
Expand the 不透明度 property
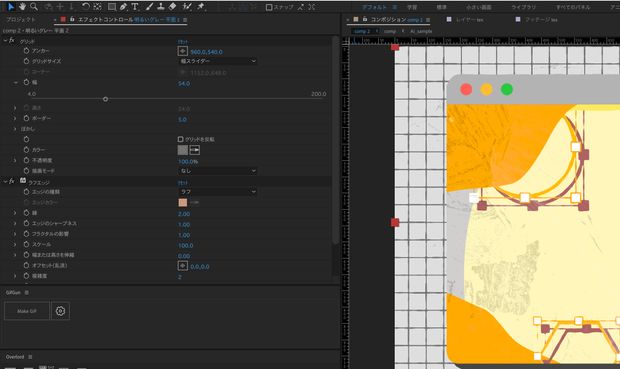(15, 160)
